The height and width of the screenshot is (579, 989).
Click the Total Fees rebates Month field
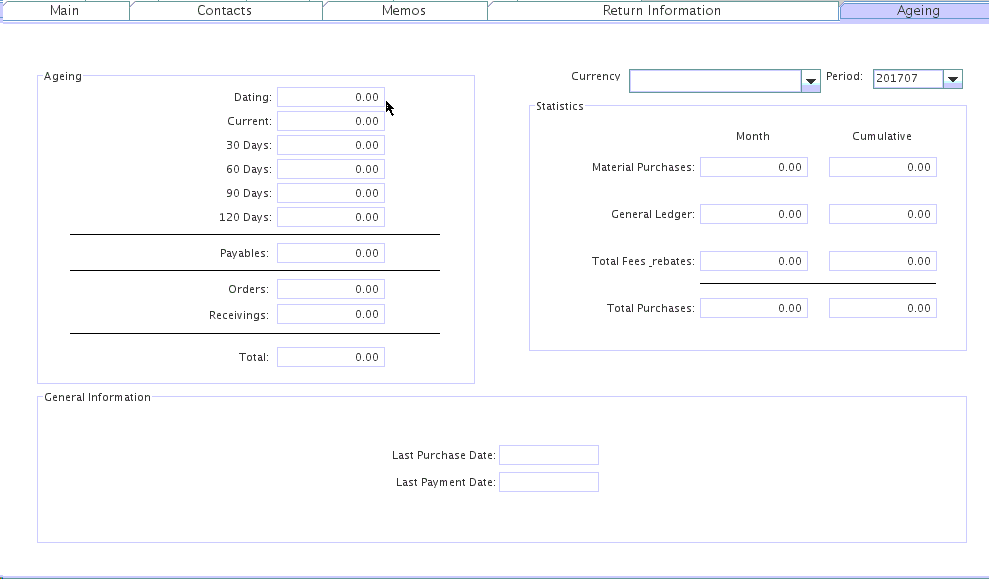pos(753,261)
